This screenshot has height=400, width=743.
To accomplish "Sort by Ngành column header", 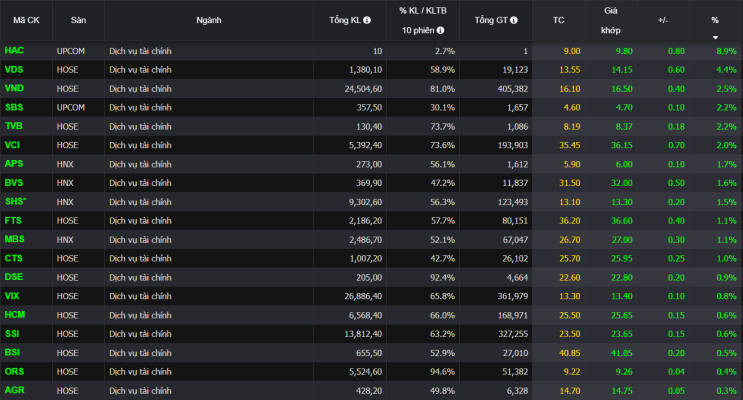I will point(208,20).
